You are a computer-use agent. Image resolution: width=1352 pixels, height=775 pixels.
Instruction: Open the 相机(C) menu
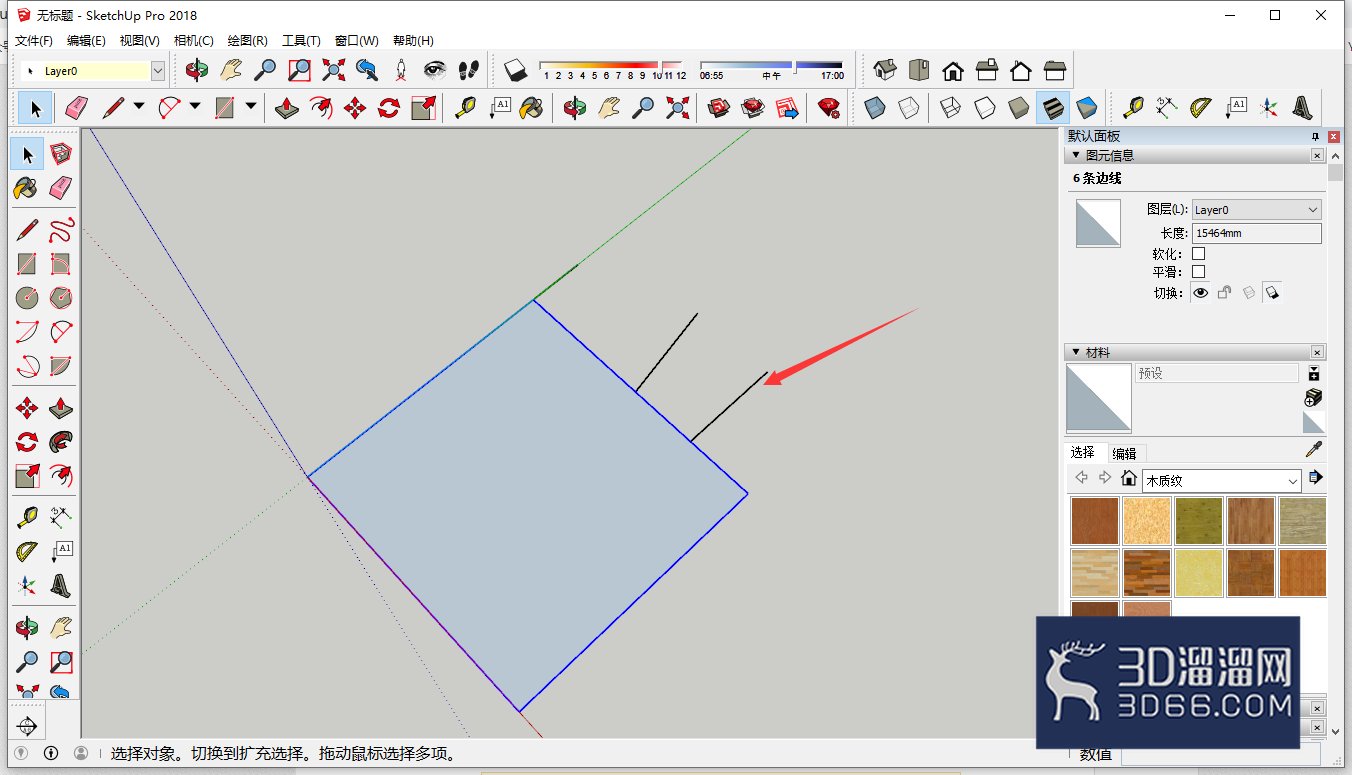point(194,41)
